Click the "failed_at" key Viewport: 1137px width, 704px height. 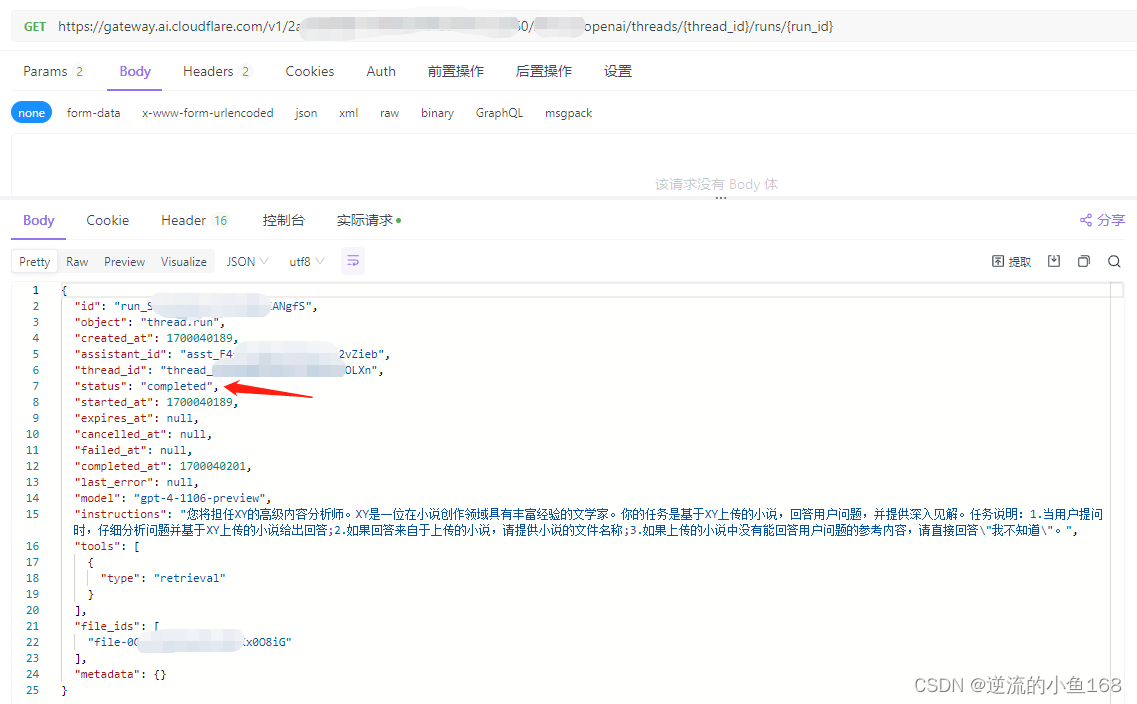[110, 450]
